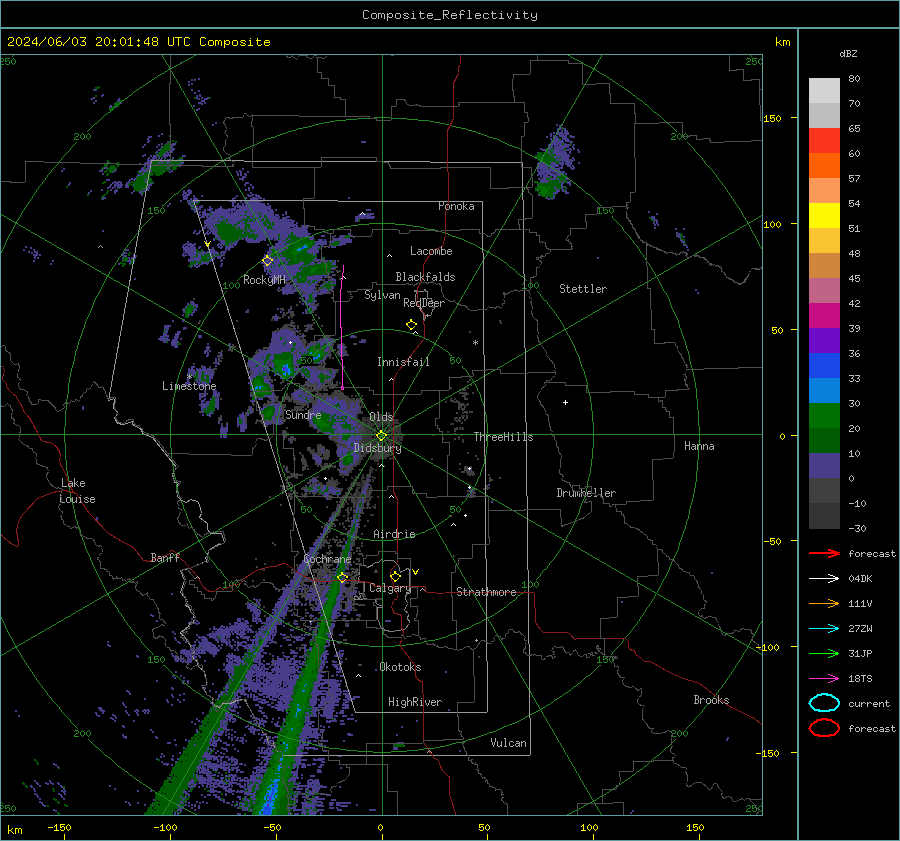This screenshot has width=900, height=841.
Task: Pick the cyan 27ZW arrow legend symbol
Action: (x=824, y=629)
